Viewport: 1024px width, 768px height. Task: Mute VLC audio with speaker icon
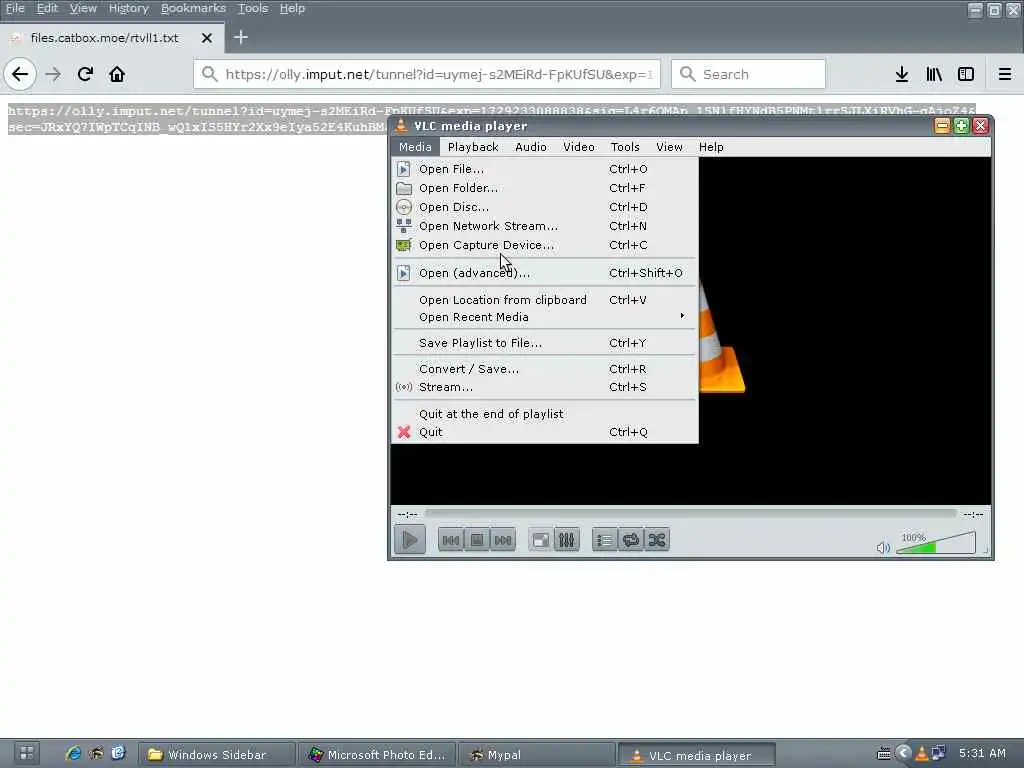coord(883,547)
